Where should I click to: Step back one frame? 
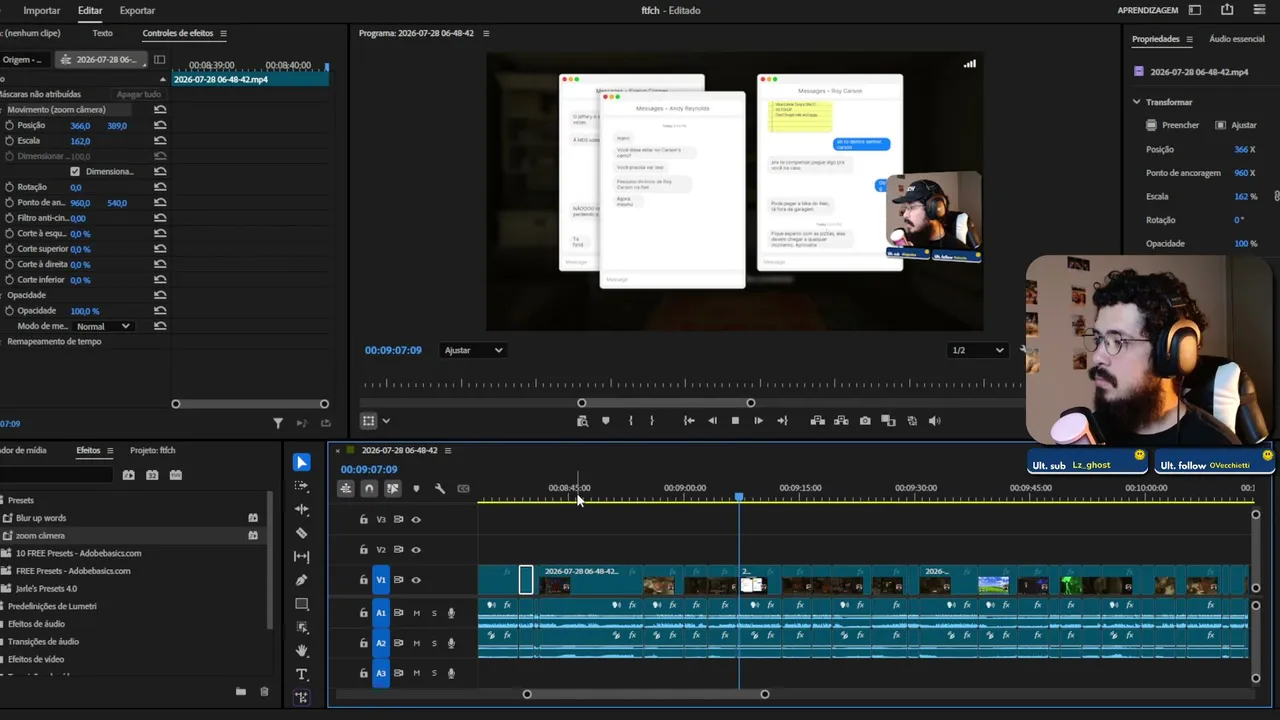coord(712,421)
